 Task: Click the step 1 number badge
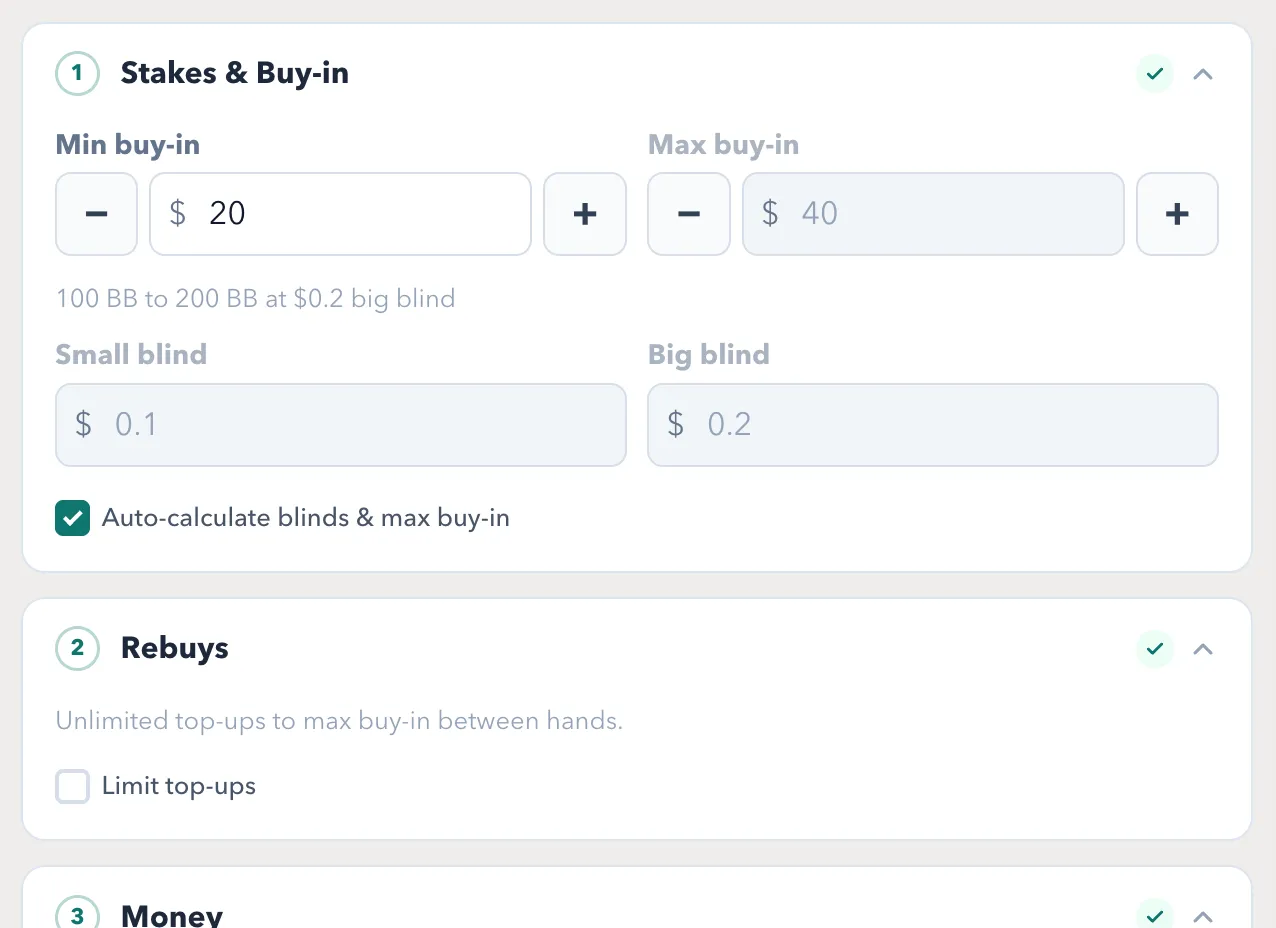(77, 74)
